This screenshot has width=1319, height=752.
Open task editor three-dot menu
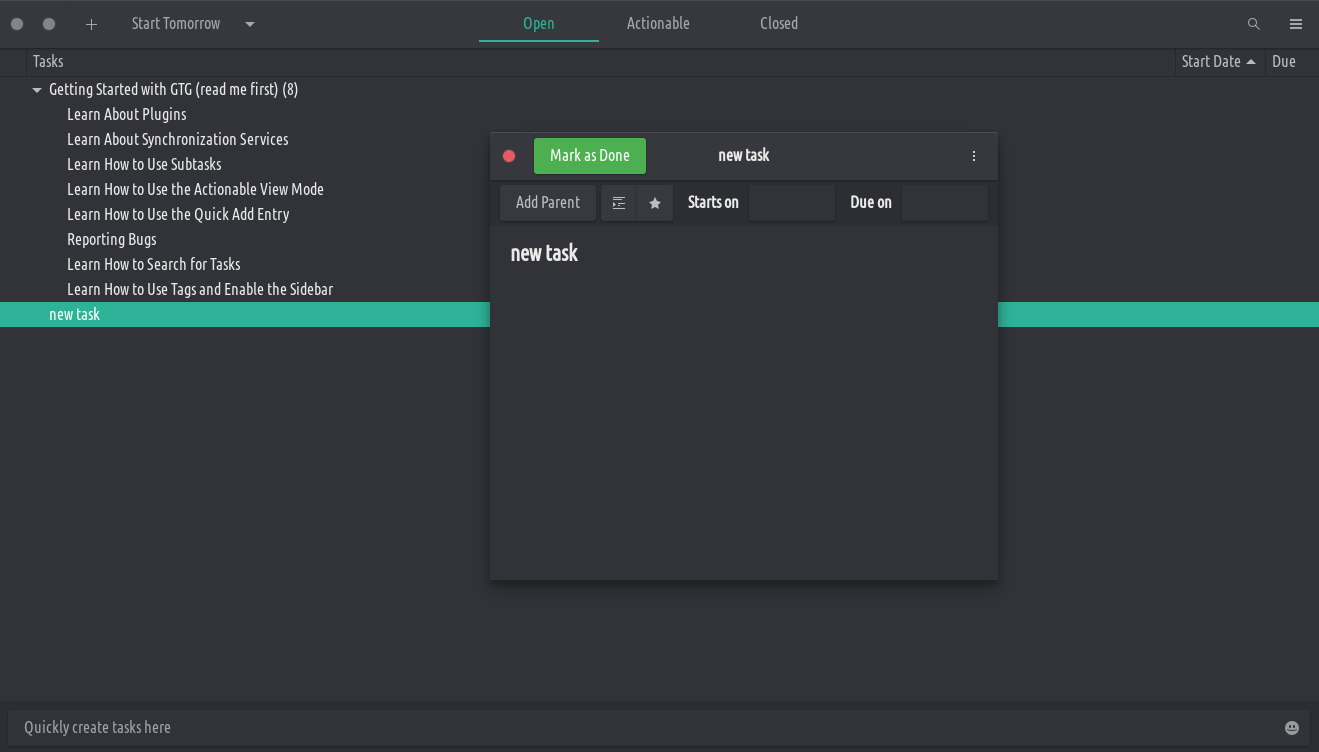tap(974, 156)
